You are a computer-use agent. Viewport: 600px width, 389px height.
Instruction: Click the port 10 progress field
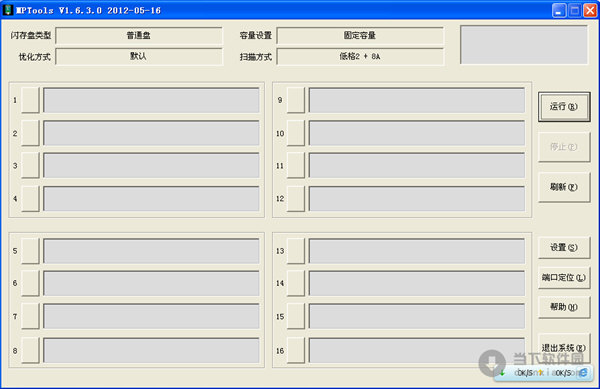(417, 133)
